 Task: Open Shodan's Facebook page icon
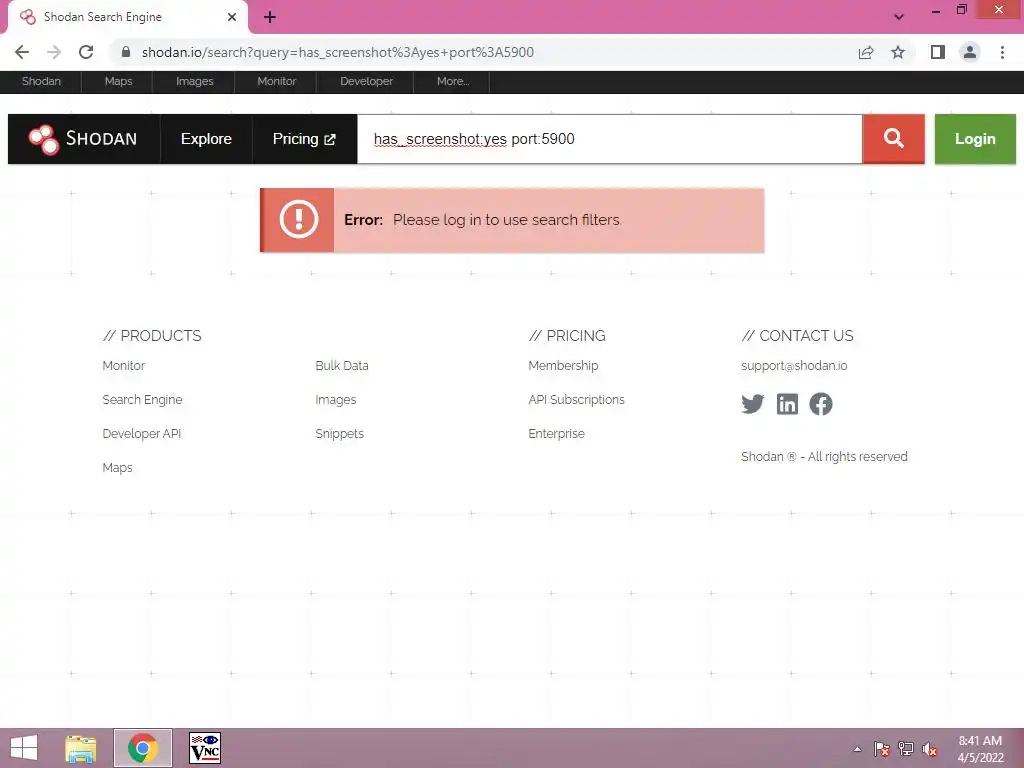point(821,404)
